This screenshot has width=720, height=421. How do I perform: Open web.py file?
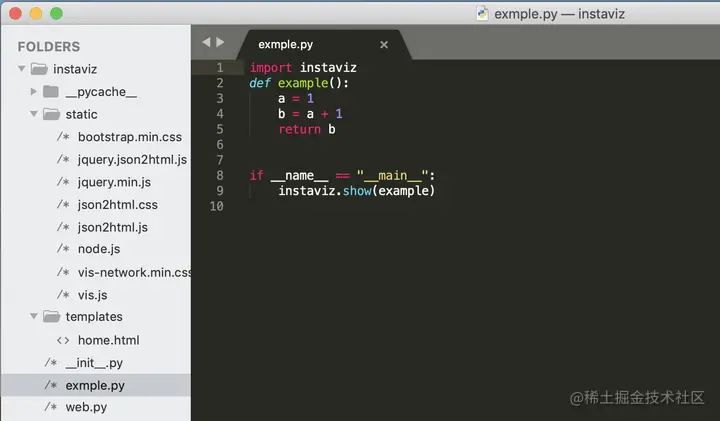(x=86, y=407)
